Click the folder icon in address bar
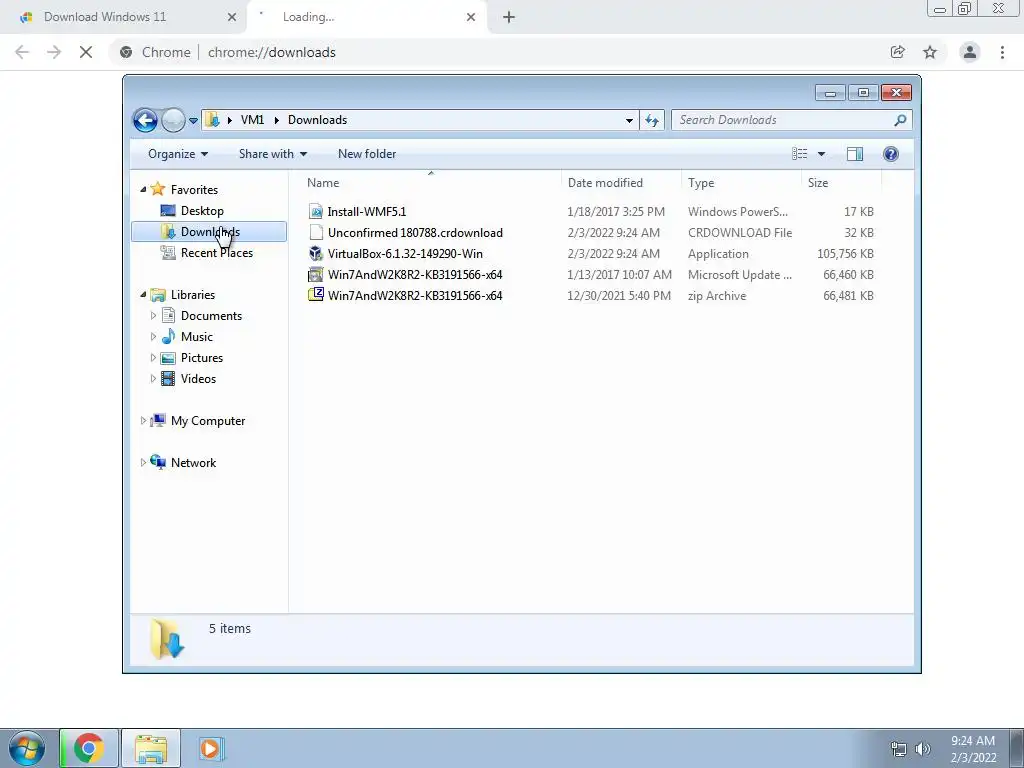This screenshot has height=768, width=1024. click(x=212, y=120)
